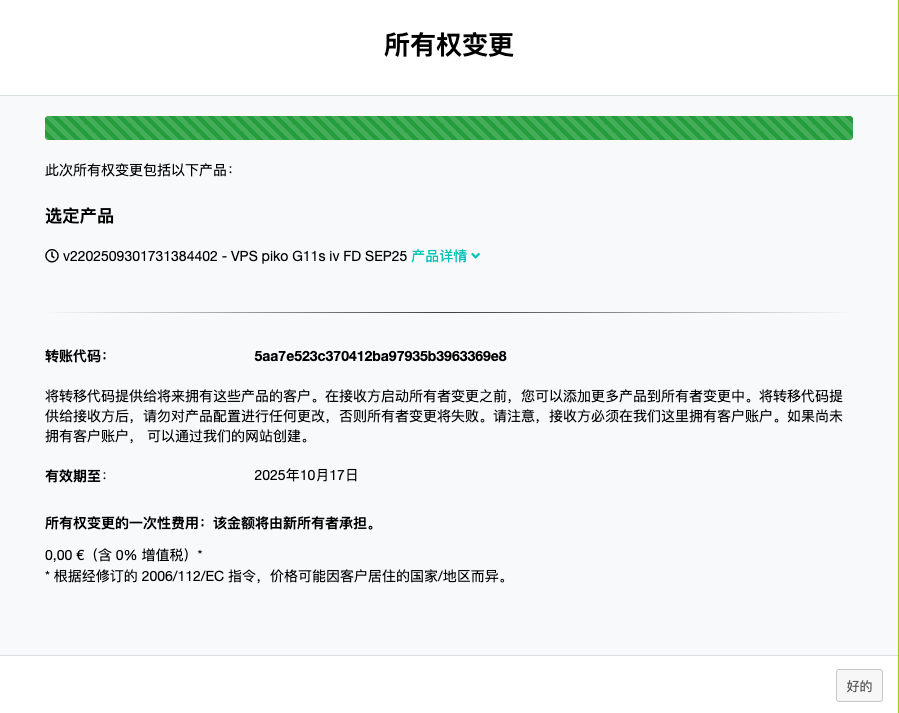Click the transfer code 5aa7e523c370412ba97935b3963369e8

[x=380, y=356]
